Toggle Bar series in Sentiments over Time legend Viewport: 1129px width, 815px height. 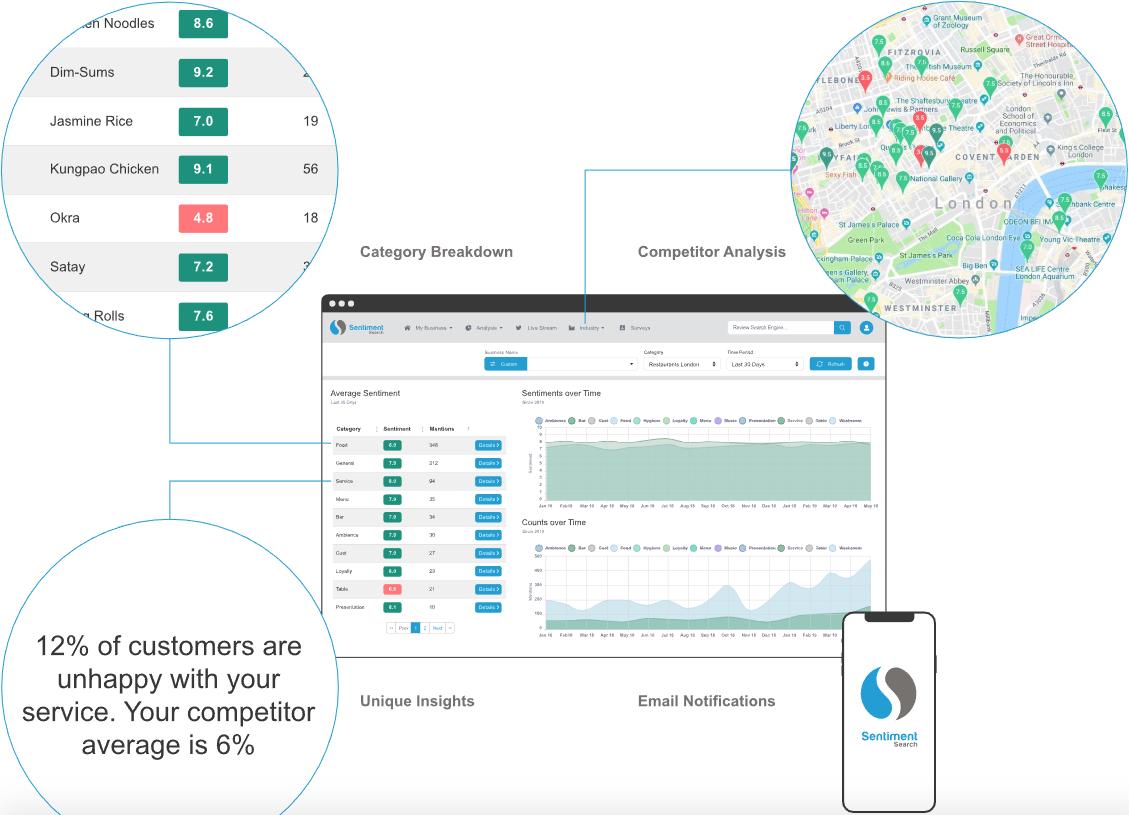click(x=577, y=420)
